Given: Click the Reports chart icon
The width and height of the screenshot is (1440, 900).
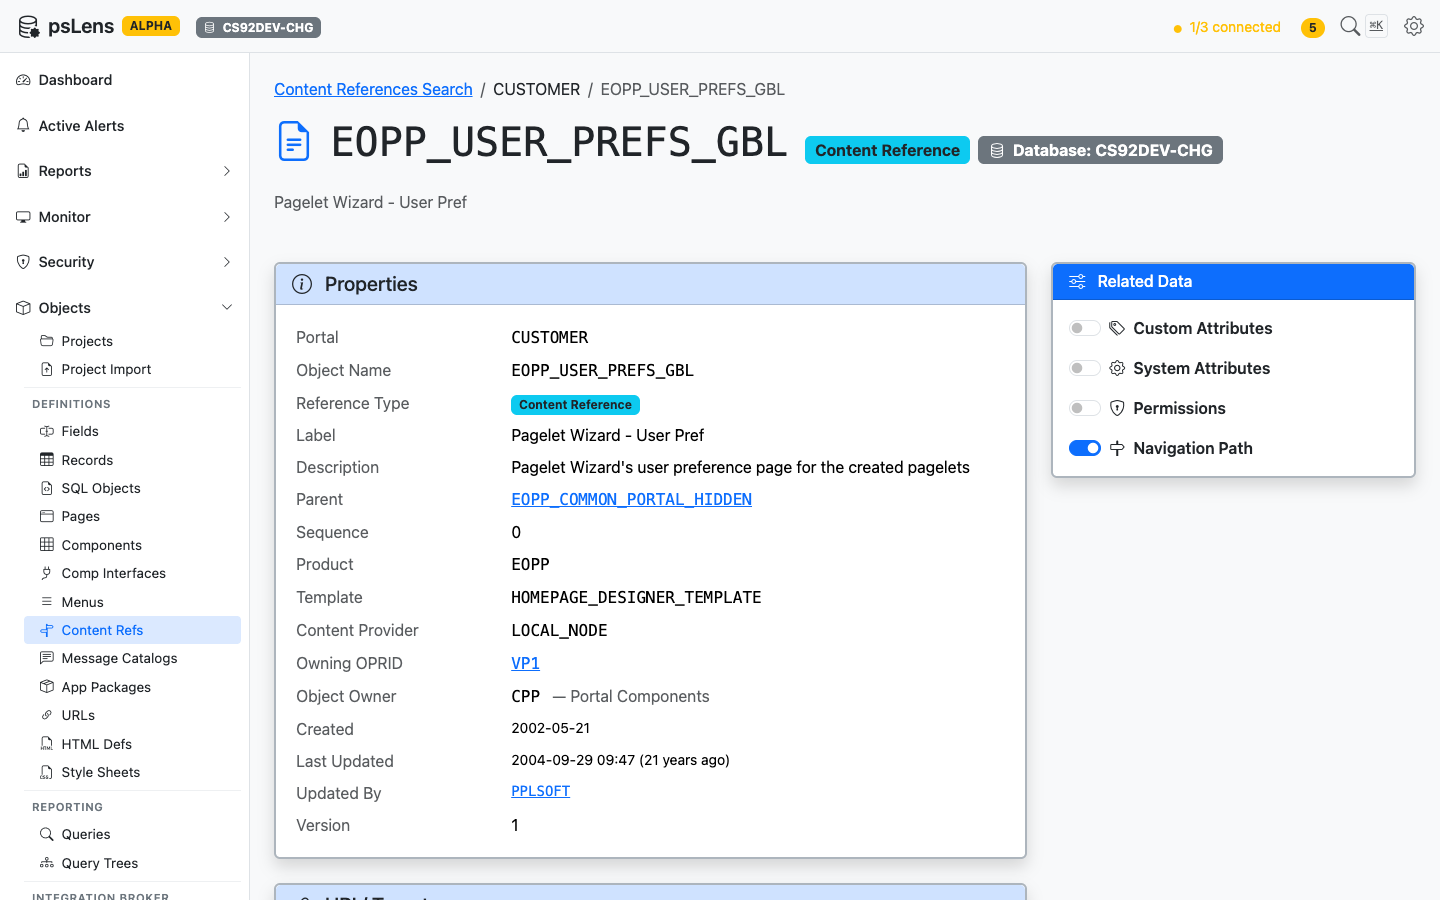Looking at the screenshot, I should coord(23,171).
